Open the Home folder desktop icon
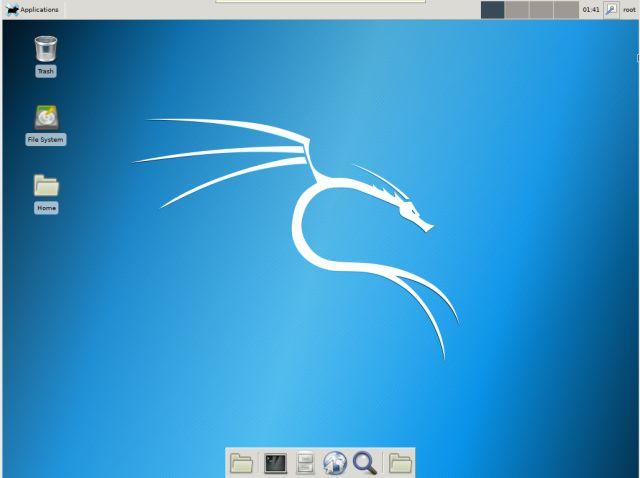 point(46,185)
